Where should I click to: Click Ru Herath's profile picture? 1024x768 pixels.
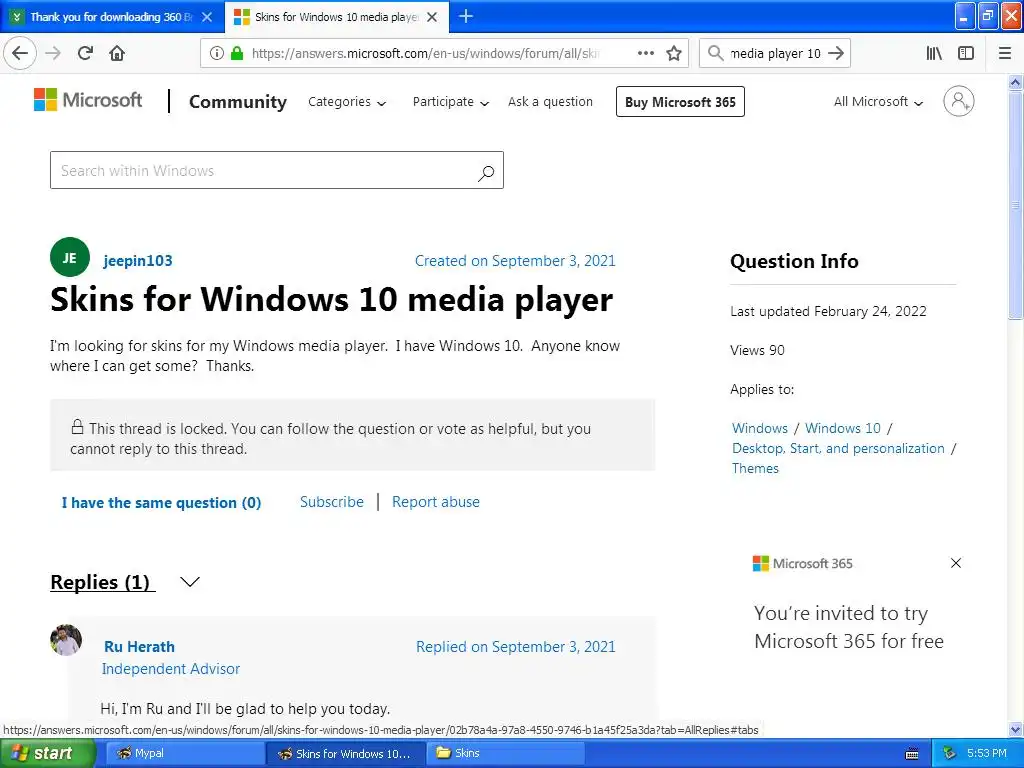[x=66, y=640]
